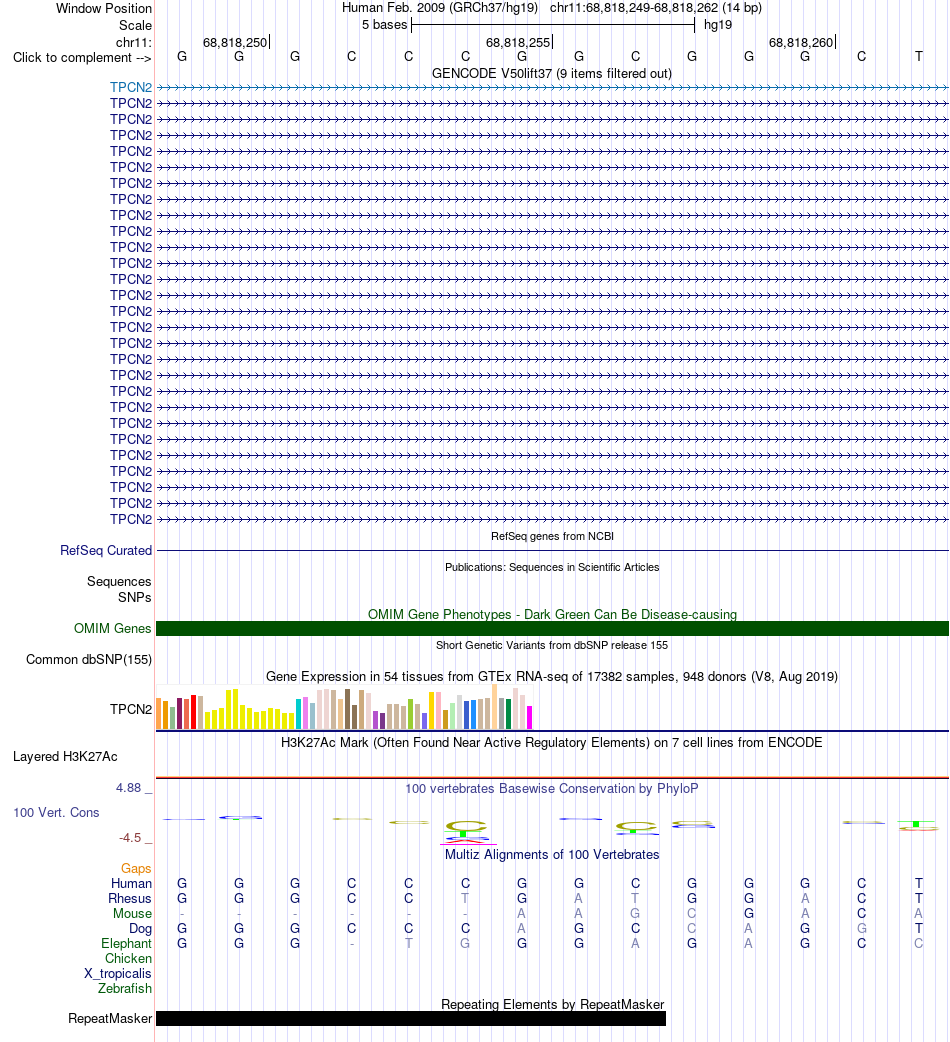
Task: Click ruler position label 68,818,255
Action: pyautogui.click(x=518, y=43)
